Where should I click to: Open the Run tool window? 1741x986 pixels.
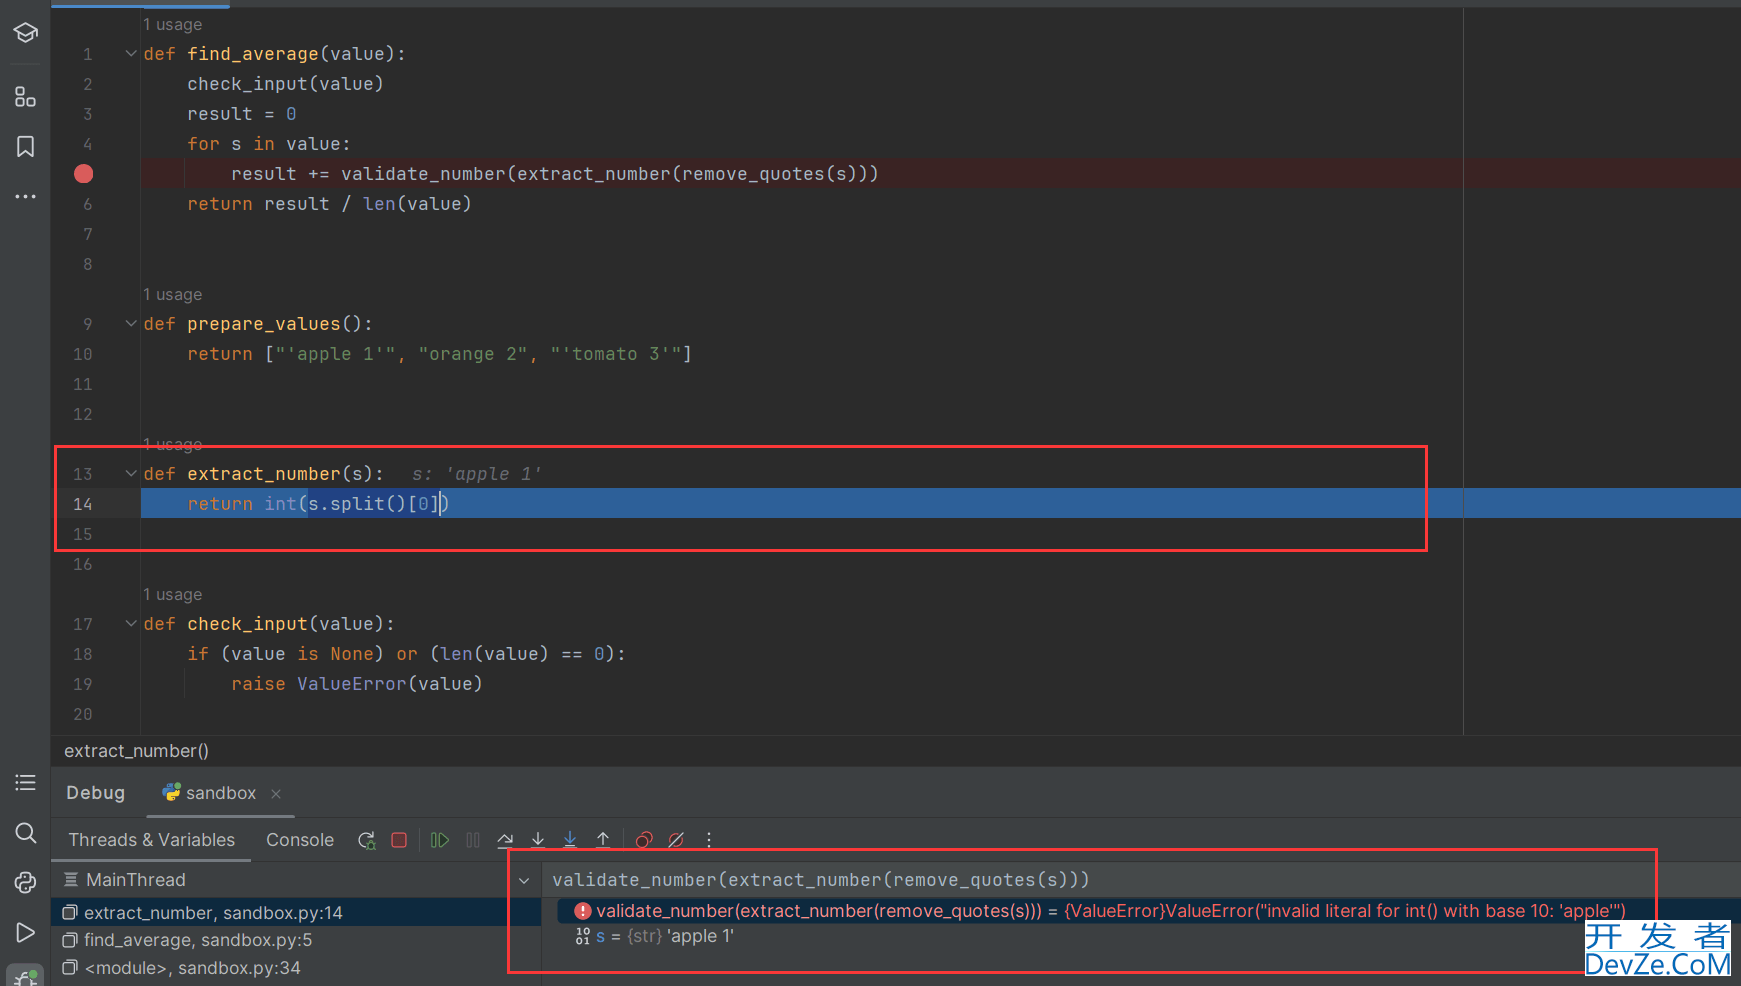(x=25, y=932)
